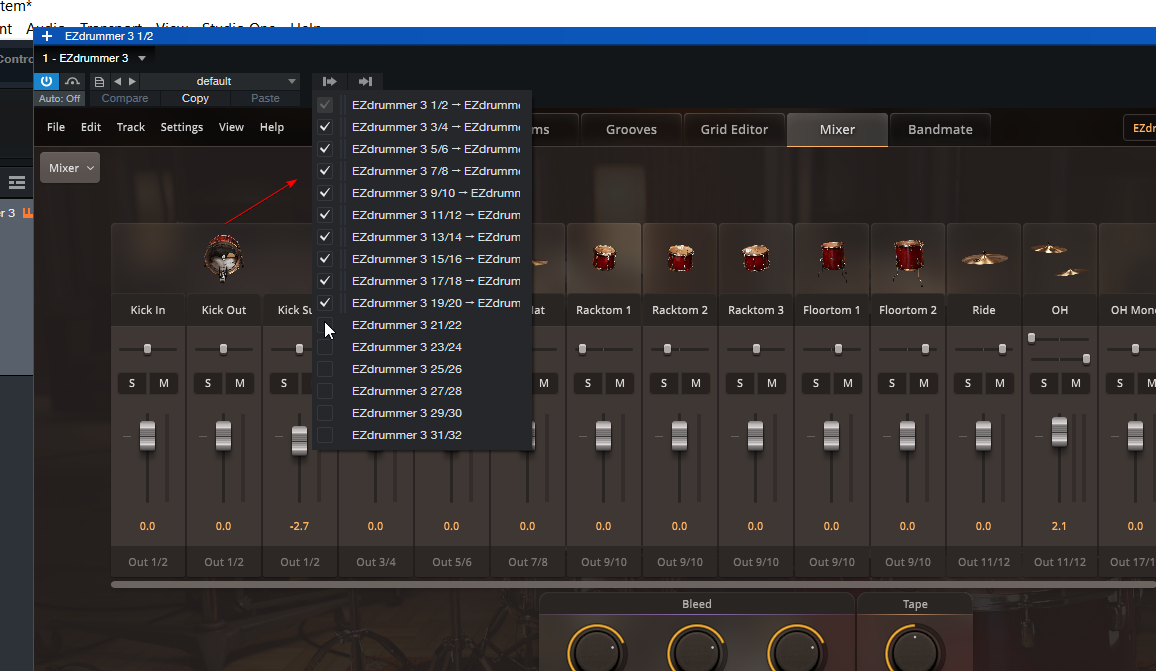Screen dimensions: 1156x671
Task: Select the Floortom 1 drum image
Action: point(832,260)
